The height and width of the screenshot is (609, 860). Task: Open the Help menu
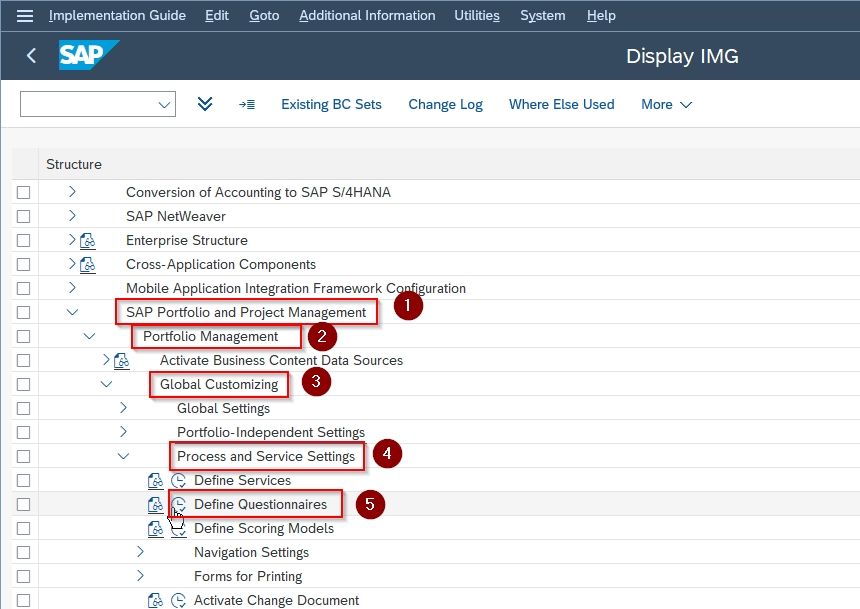click(x=601, y=15)
